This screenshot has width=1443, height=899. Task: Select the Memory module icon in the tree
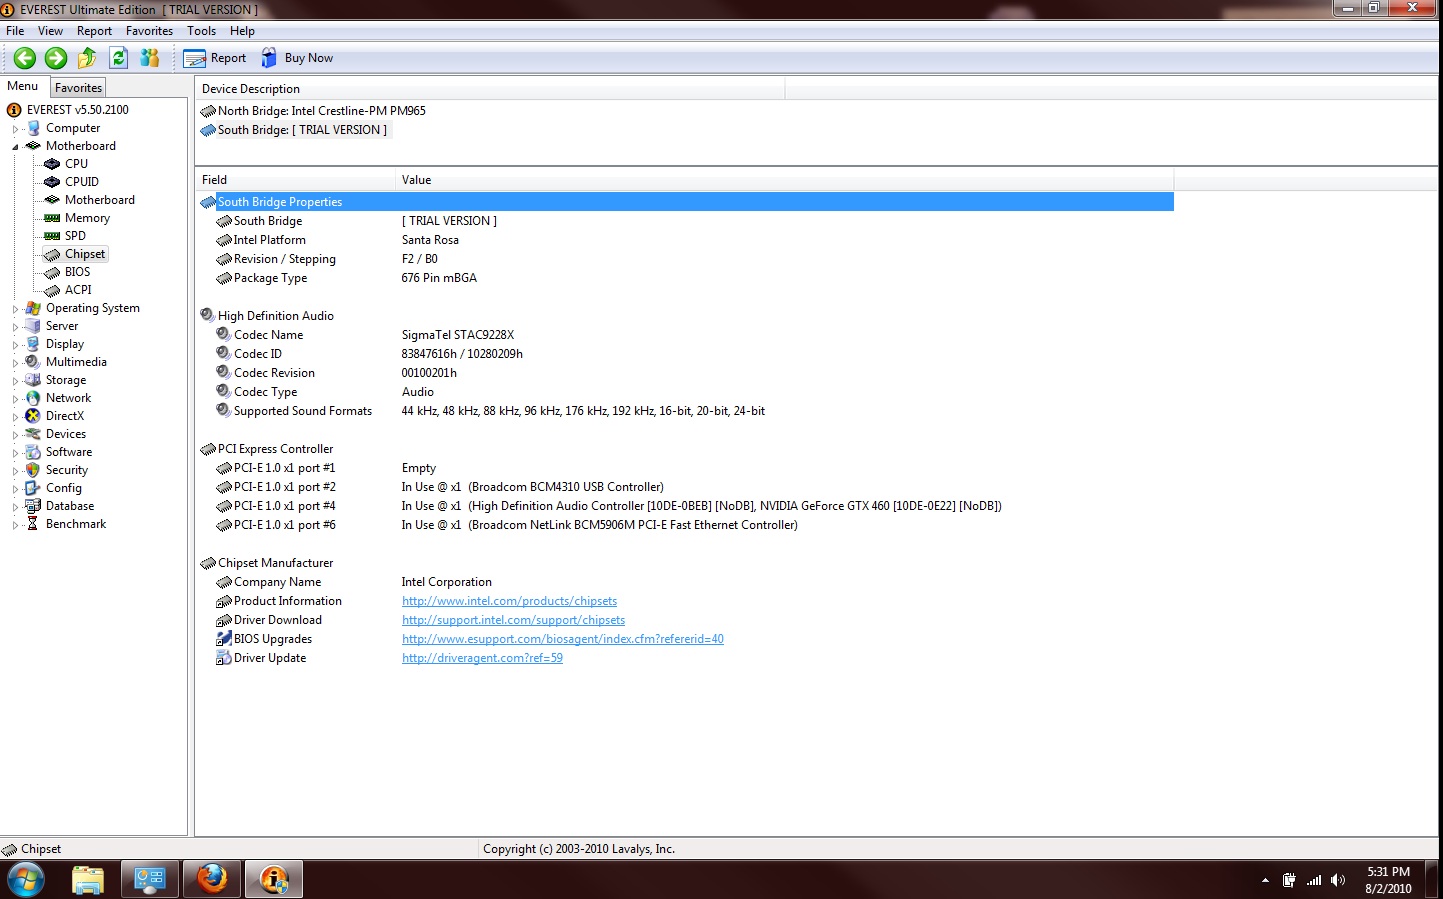(x=52, y=218)
